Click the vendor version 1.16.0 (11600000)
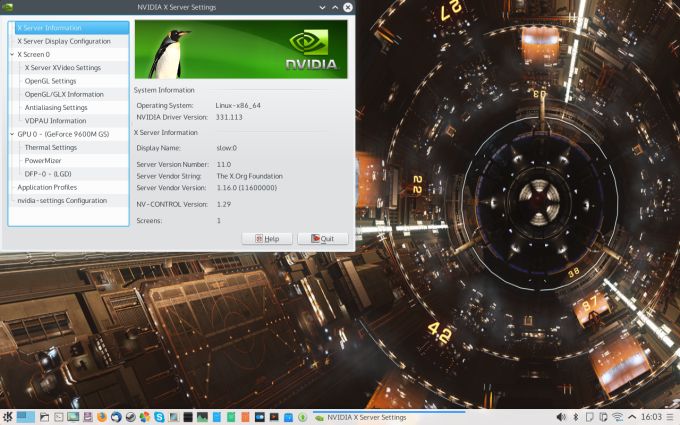680x425 pixels. pyautogui.click(x=246, y=188)
